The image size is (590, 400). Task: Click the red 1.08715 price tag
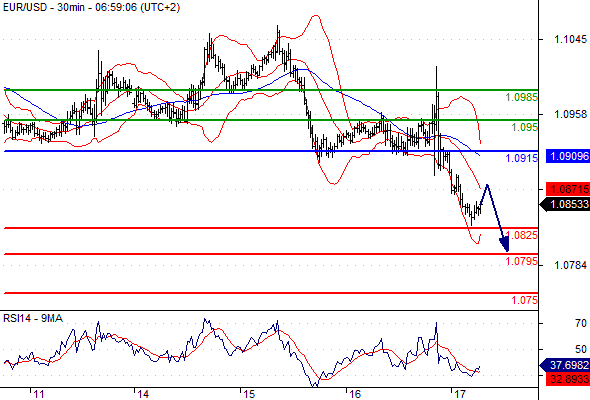click(x=568, y=189)
